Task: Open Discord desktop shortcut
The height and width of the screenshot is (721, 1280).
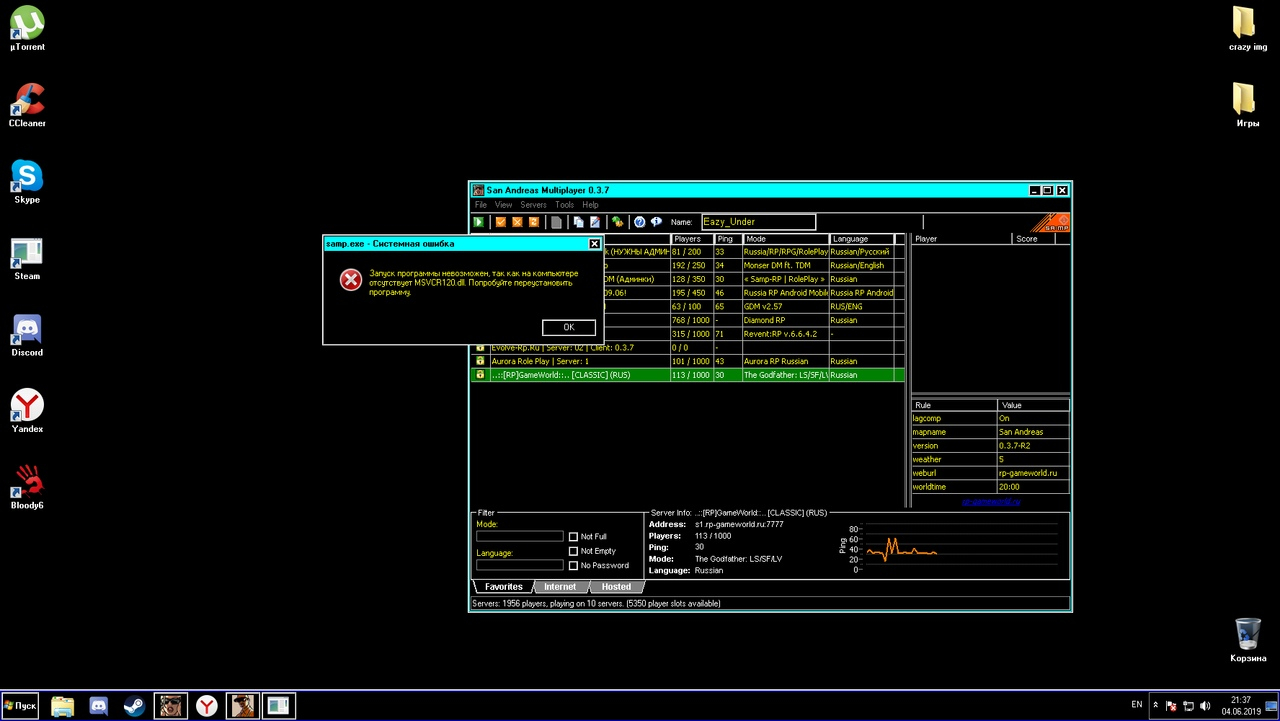Action: click(27, 334)
